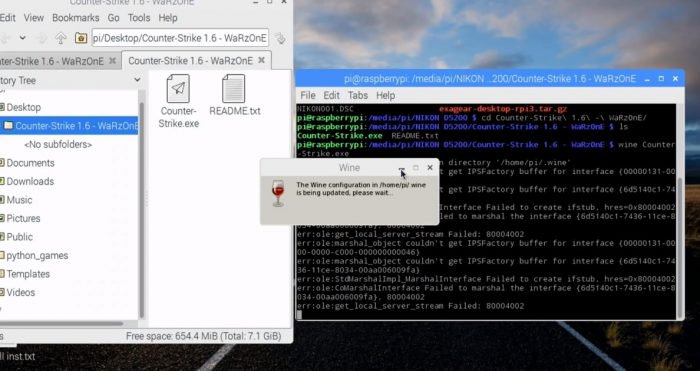This screenshot has height=371, width=700.
Task: Open the View menu in the file manager
Action: point(33,18)
